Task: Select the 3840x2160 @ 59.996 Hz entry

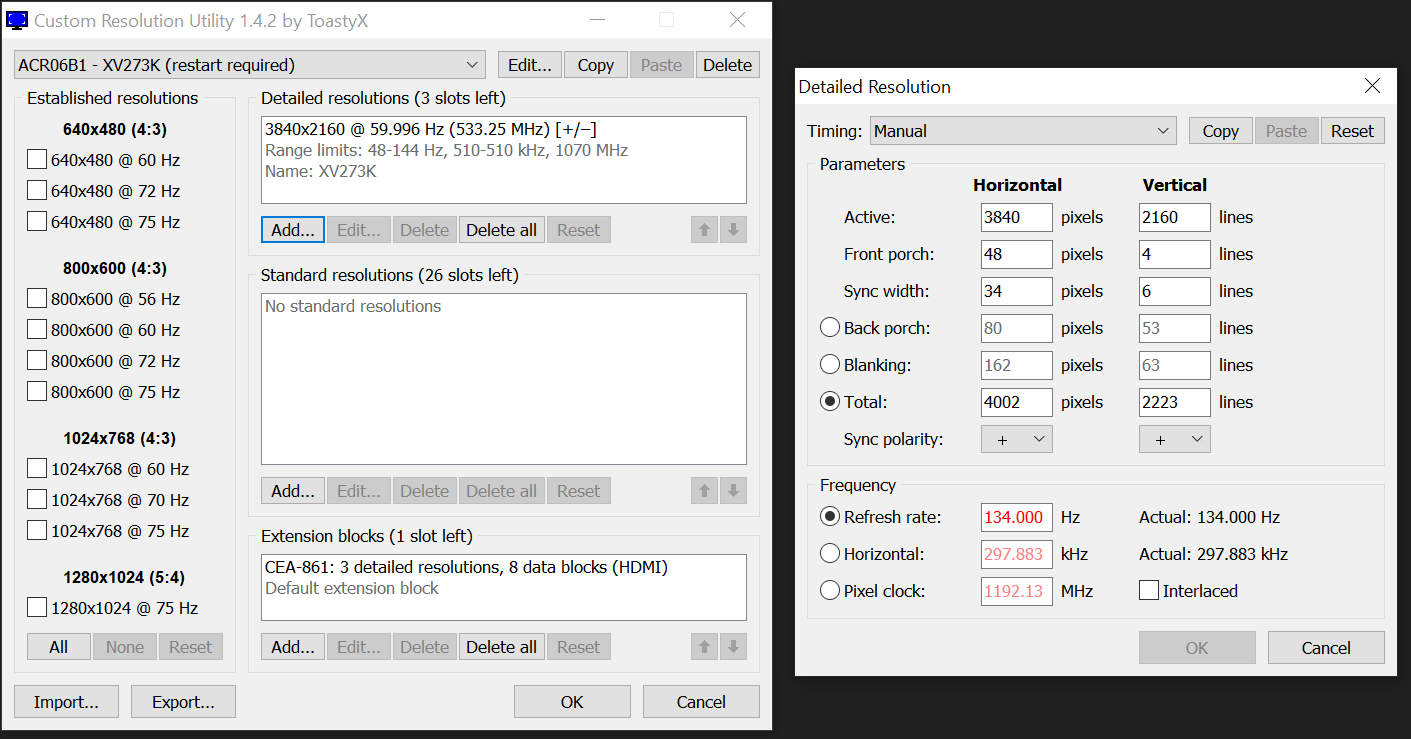Action: 430,129
